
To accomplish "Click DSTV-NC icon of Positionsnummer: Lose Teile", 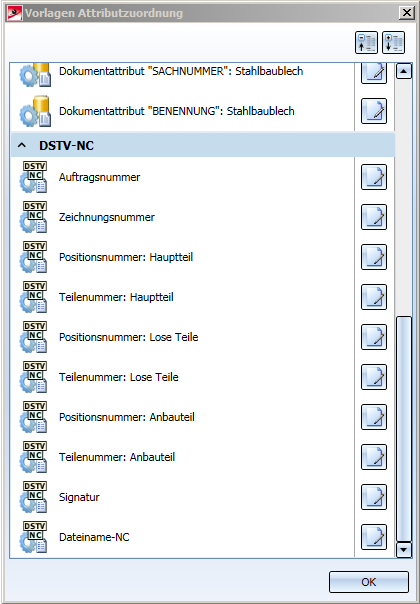I will point(34,337).
